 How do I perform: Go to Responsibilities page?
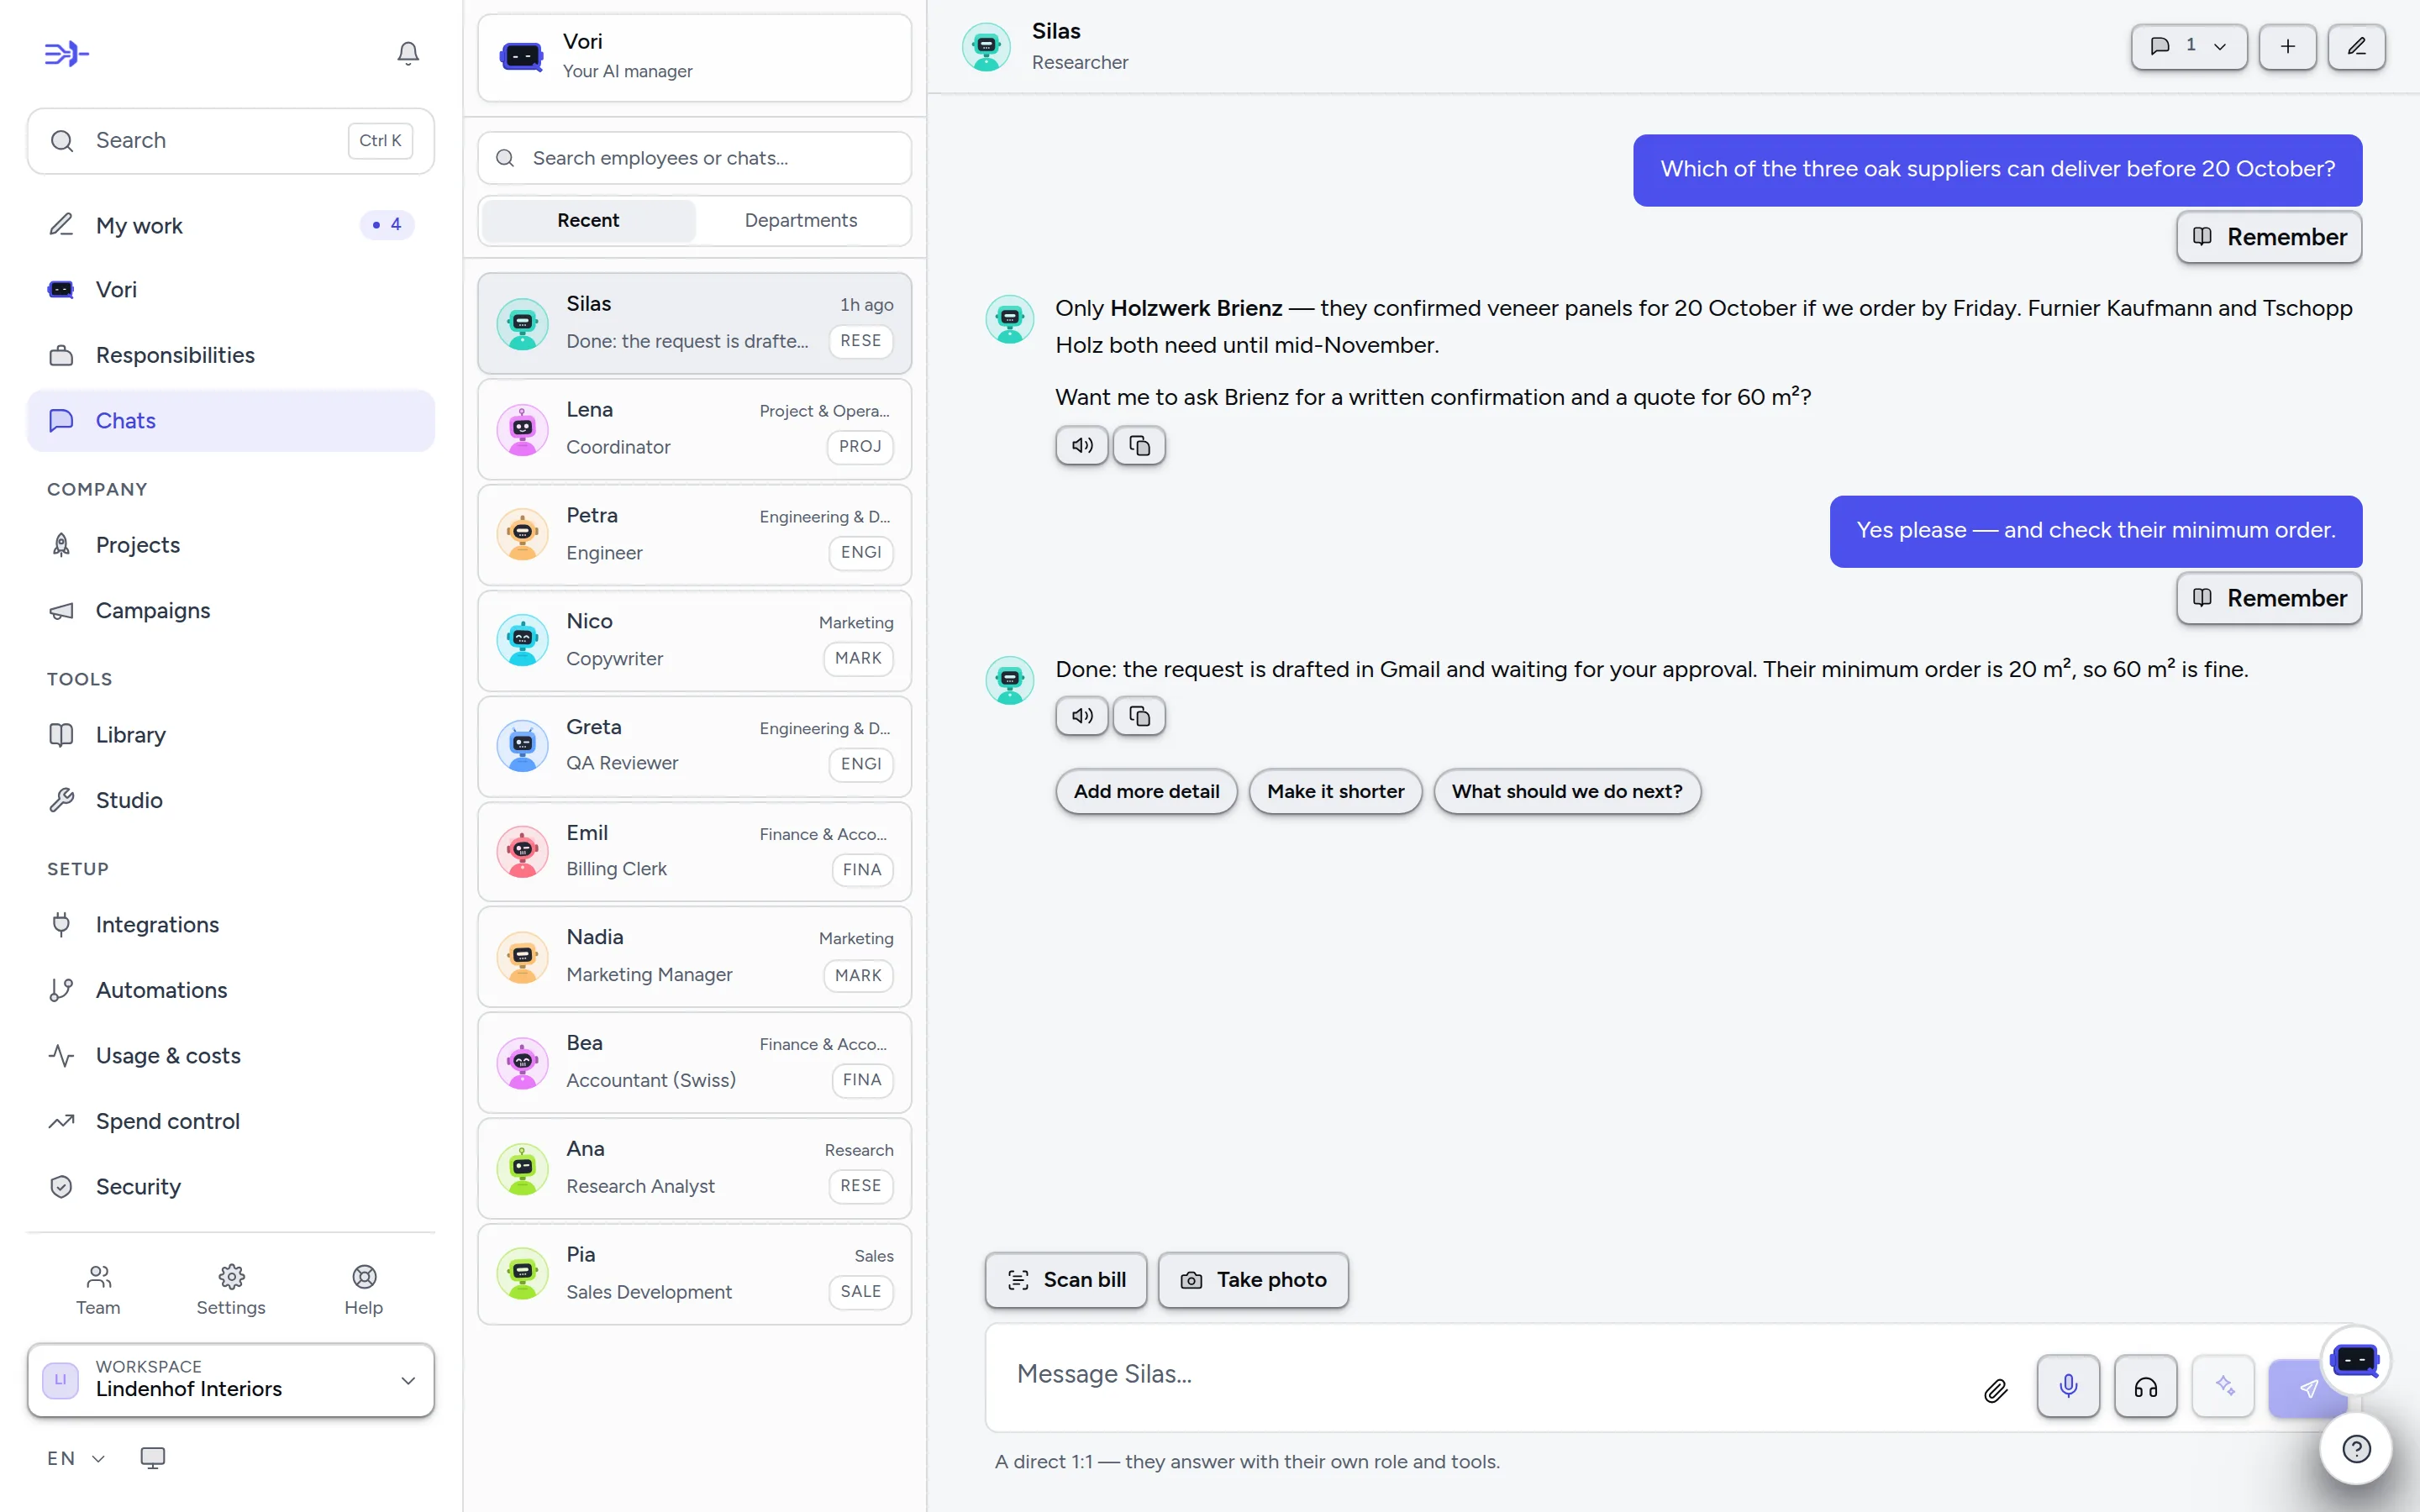coord(231,355)
